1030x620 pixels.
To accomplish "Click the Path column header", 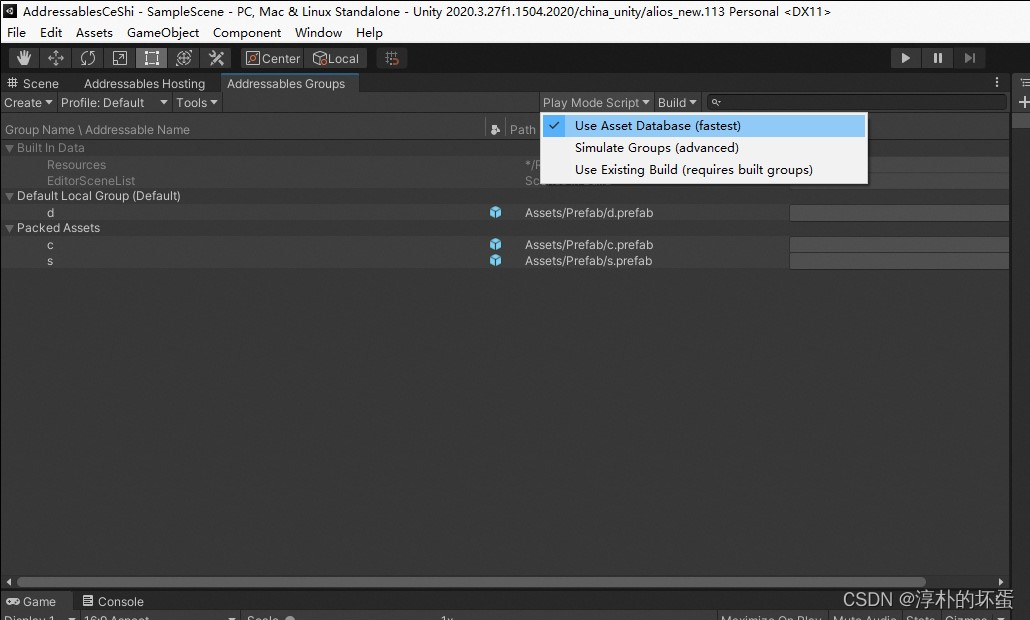I will tap(522, 130).
